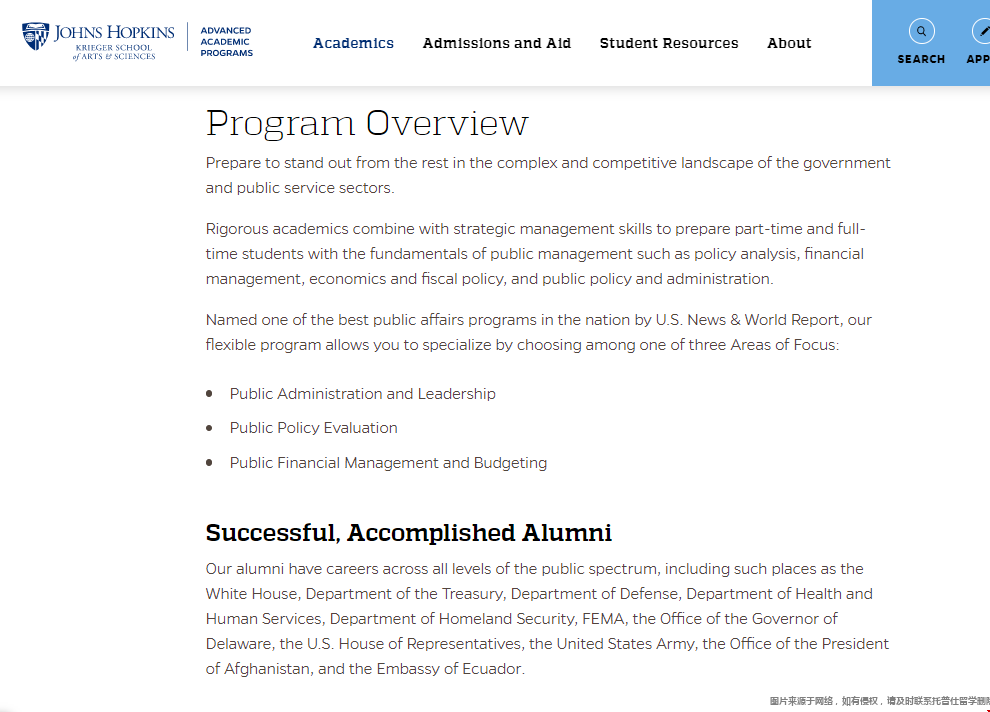990x712 pixels.
Task: Click the bullet before Public Administration and Leadership
Action: click(209, 394)
